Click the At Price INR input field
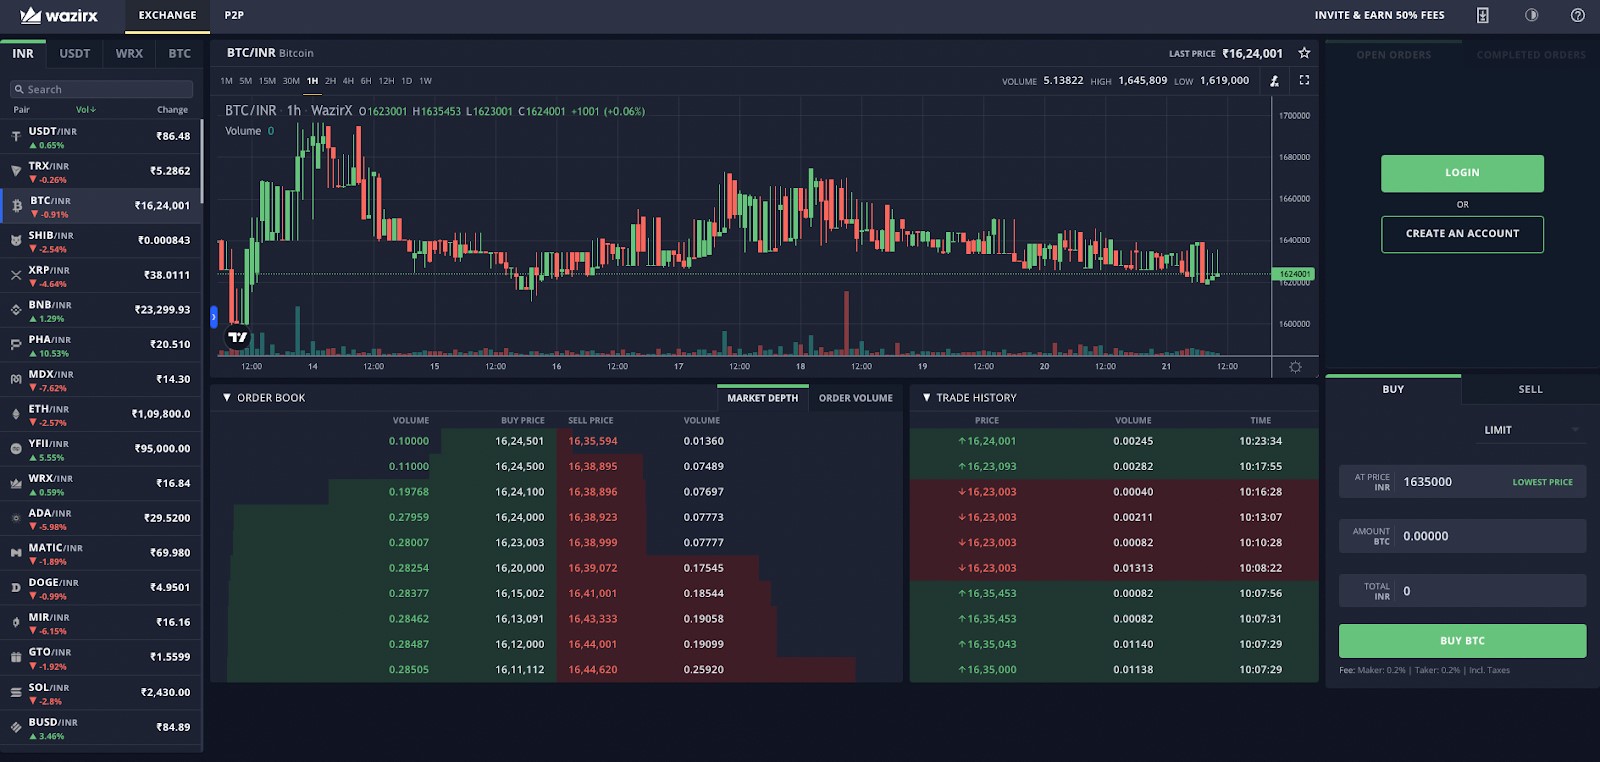This screenshot has height=762, width=1600. point(1462,482)
